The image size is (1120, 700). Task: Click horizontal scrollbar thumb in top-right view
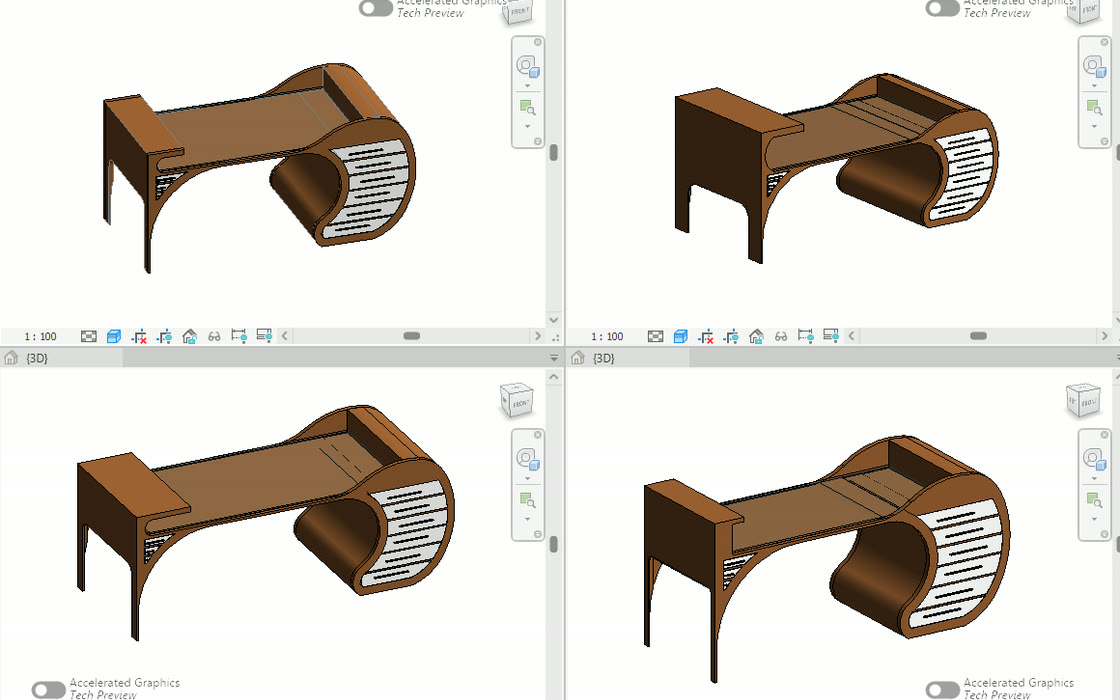979,336
